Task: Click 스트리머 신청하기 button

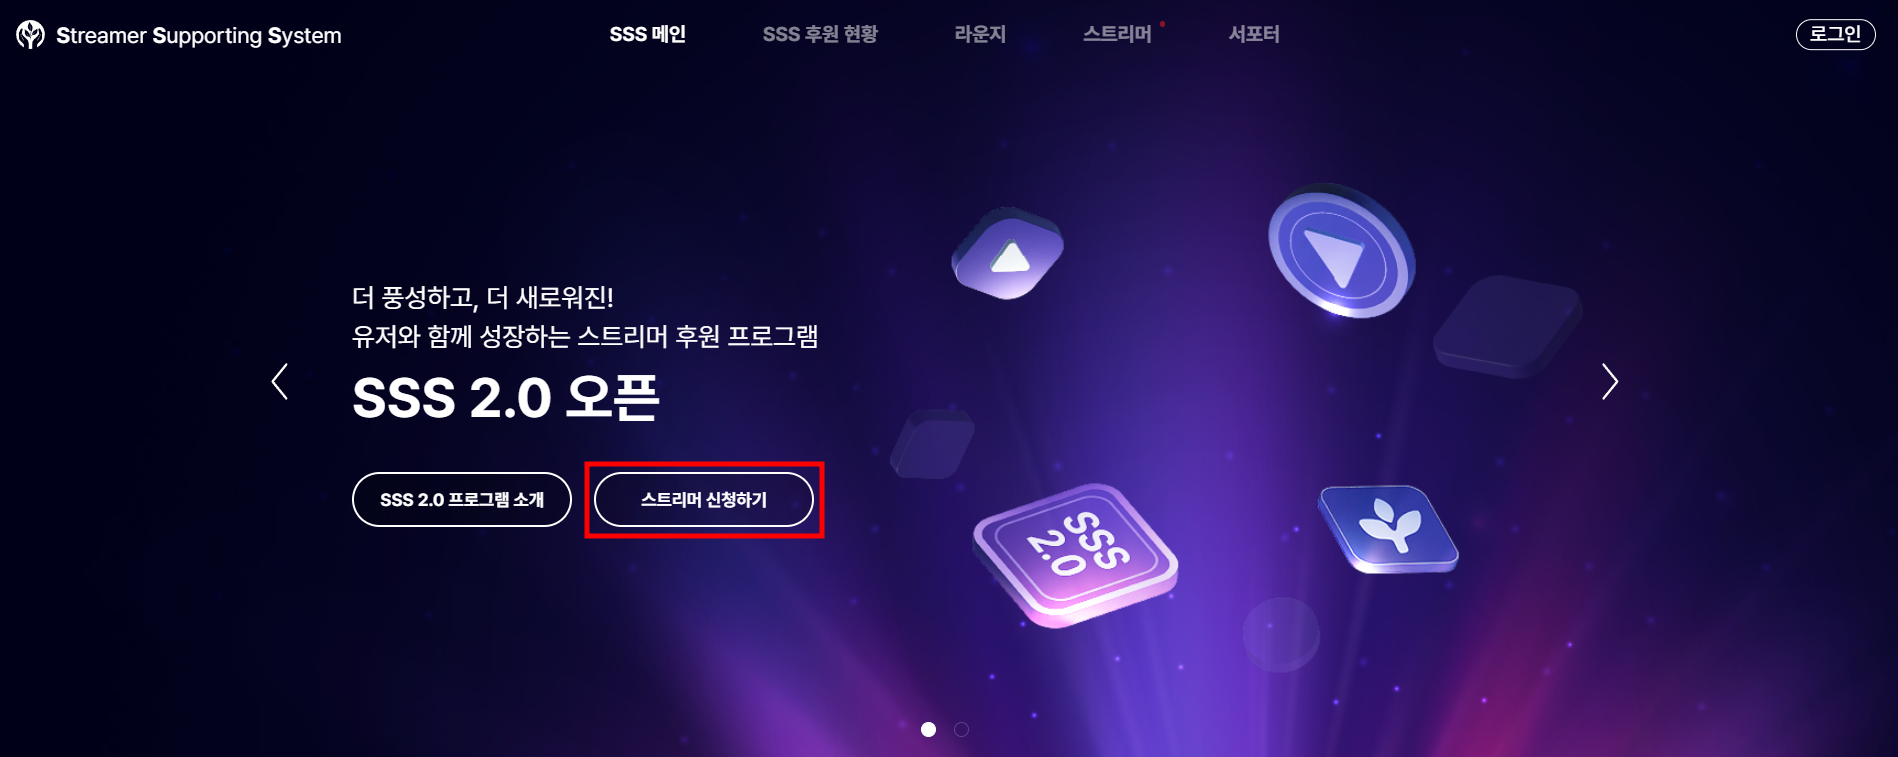Action: 704,499
